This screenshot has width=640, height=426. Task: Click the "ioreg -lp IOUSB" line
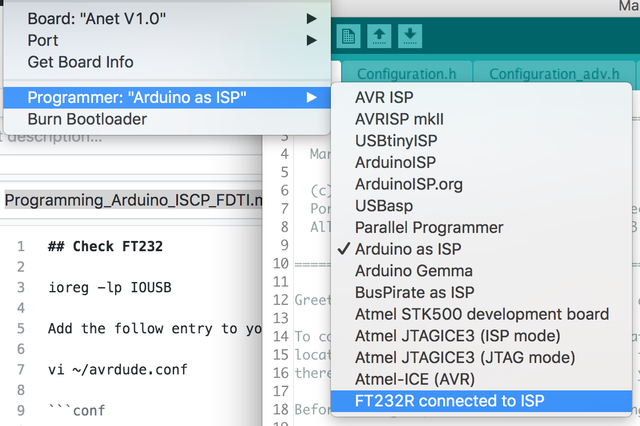[110, 288]
